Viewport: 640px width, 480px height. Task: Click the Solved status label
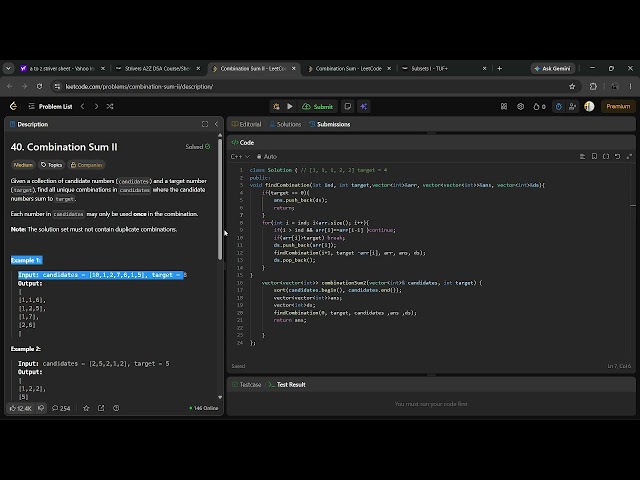[198, 147]
